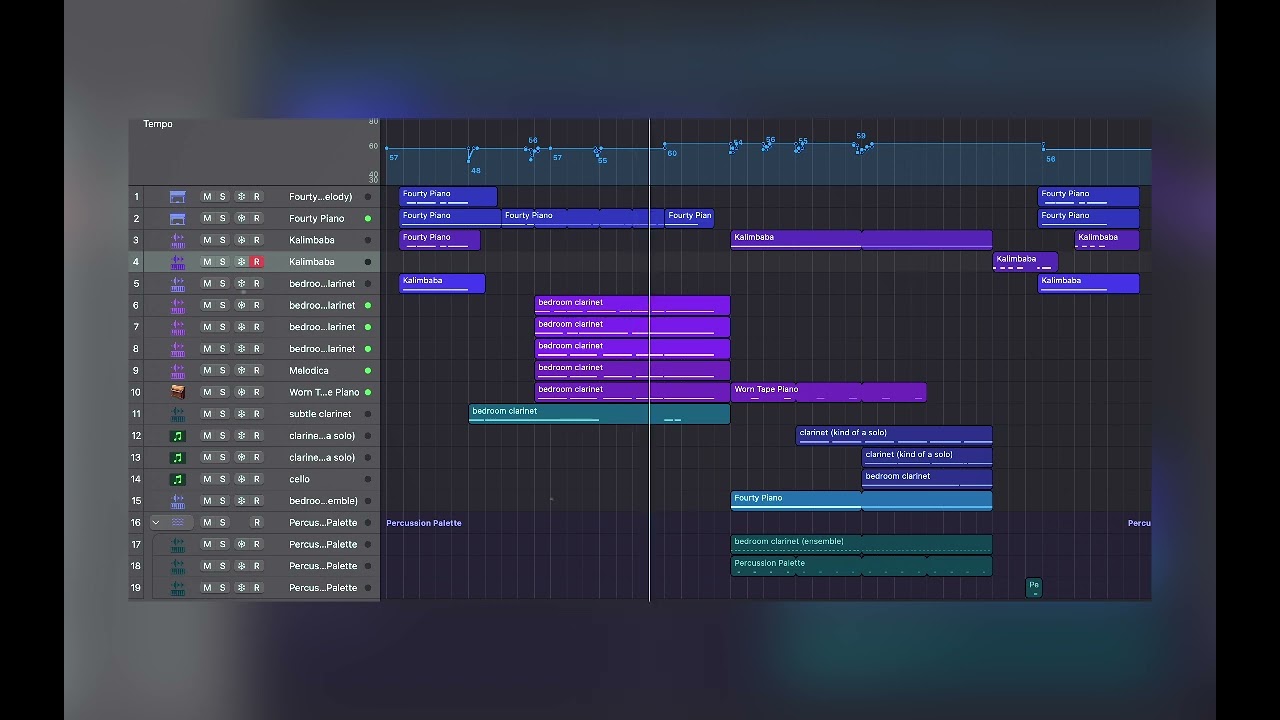The width and height of the screenshot is (1280, 720).
Task: Select the teal bedroom clarinet region on track 11
Action: point(599,414)
